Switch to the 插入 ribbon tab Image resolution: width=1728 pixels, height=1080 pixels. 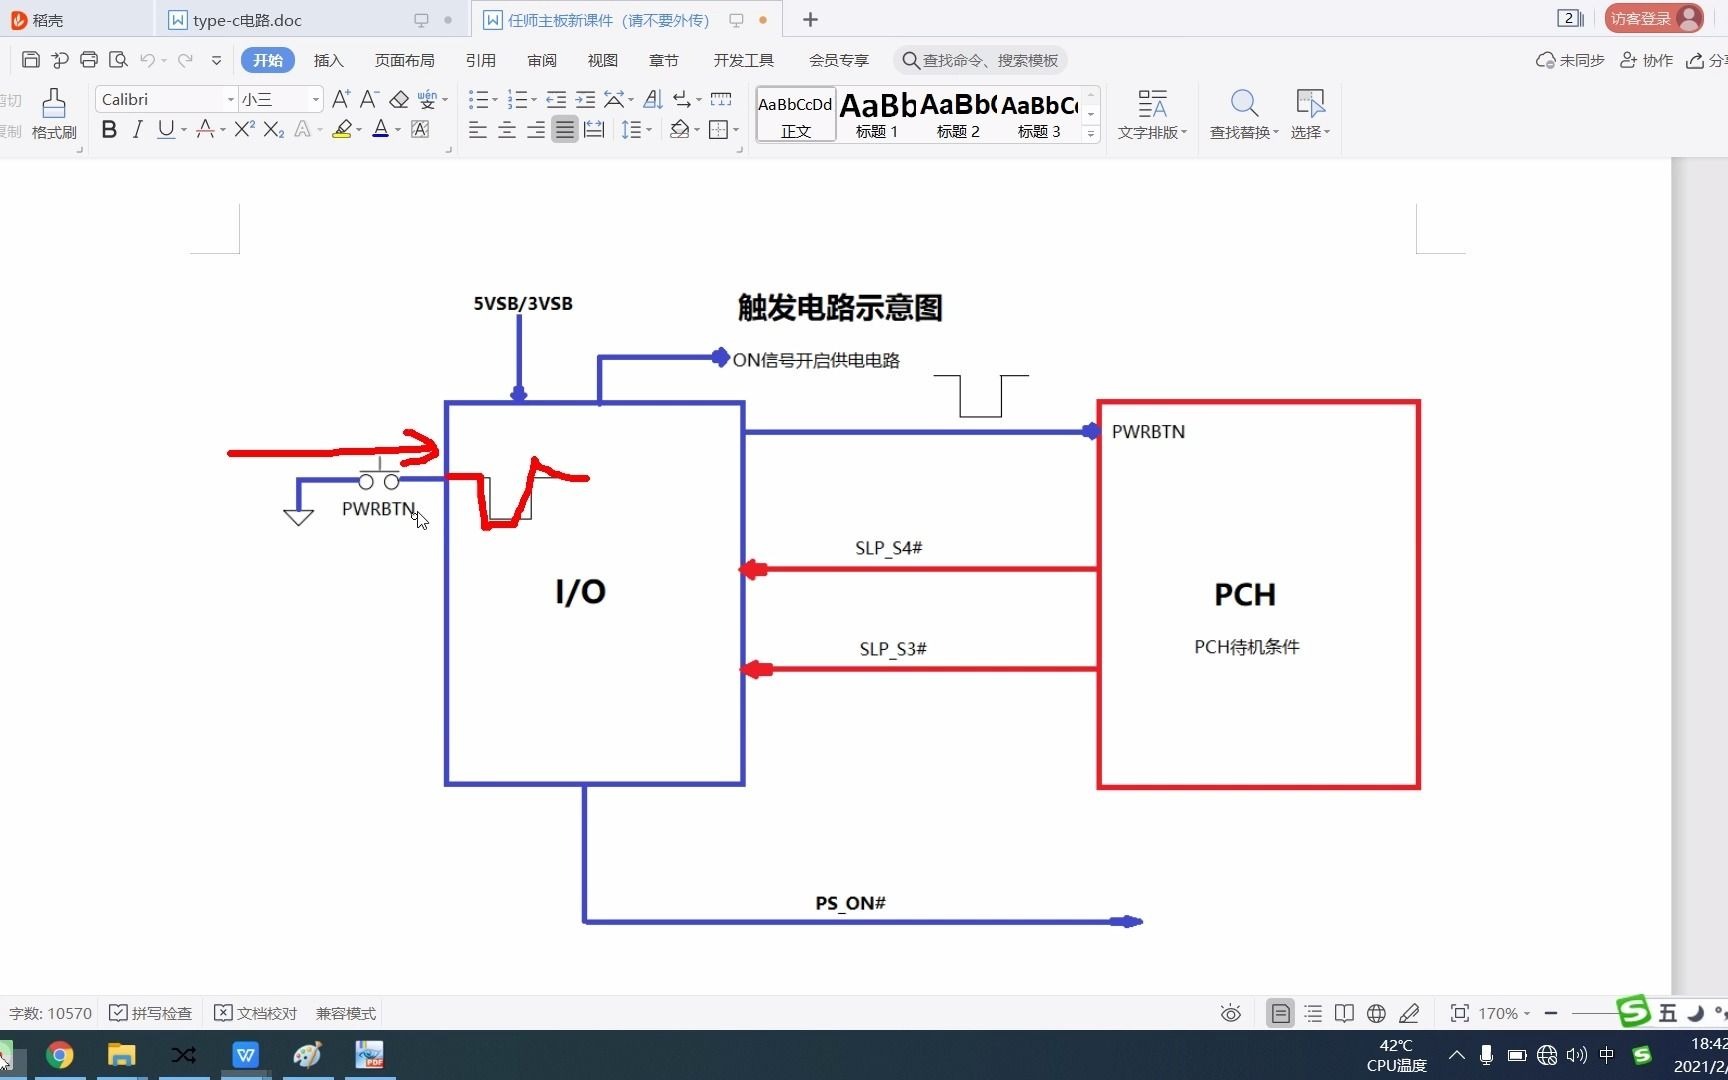tap(328, 60)
